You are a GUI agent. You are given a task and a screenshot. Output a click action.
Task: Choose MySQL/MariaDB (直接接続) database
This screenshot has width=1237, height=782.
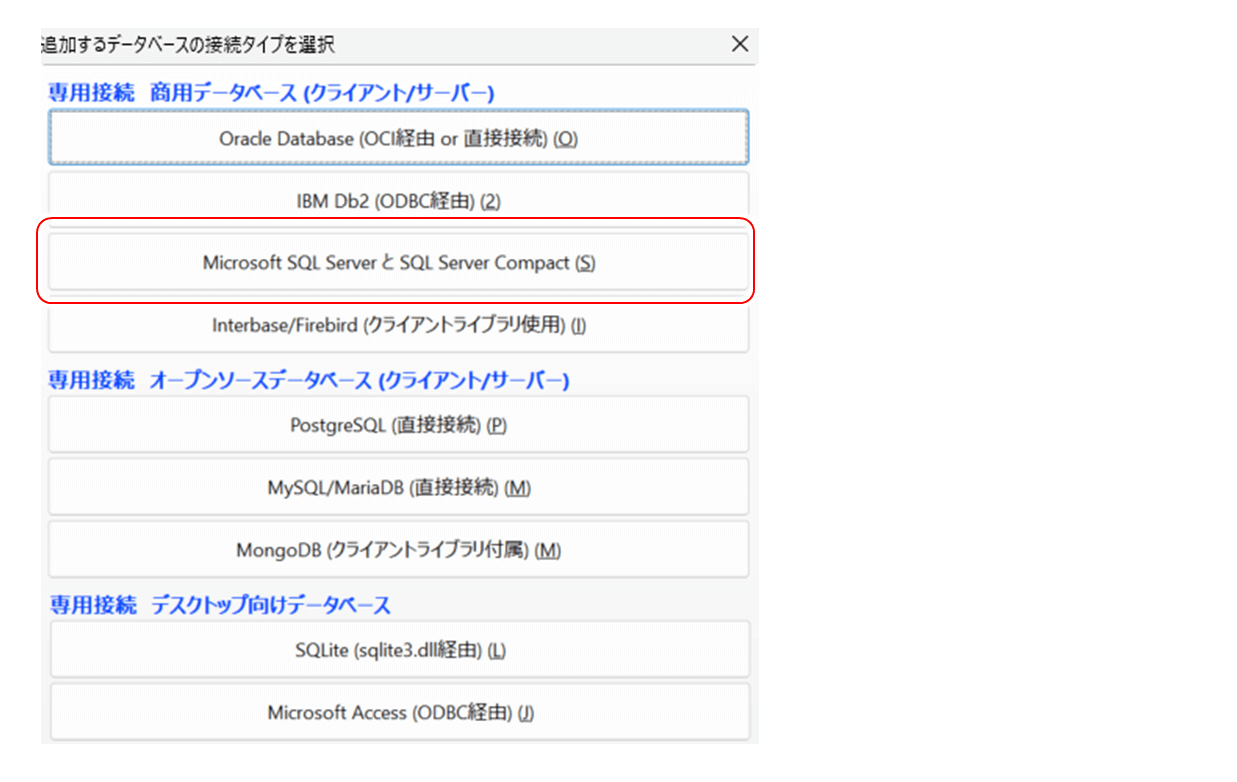point(398,487)
